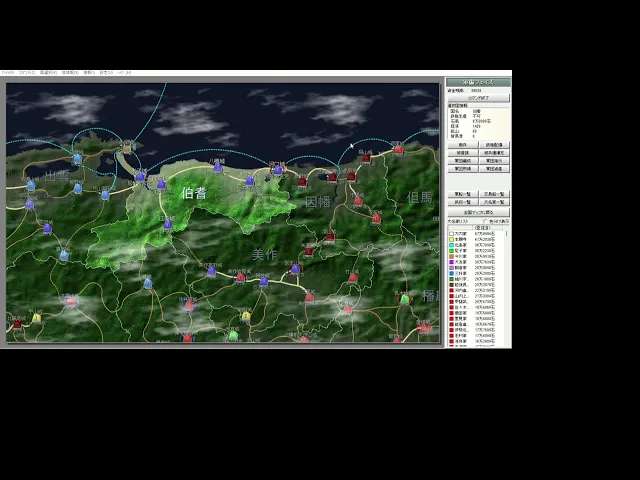This screenshot has width=640, height=480.
Task: Click the 美作 province label on the map
Action: tap(264, 255)
